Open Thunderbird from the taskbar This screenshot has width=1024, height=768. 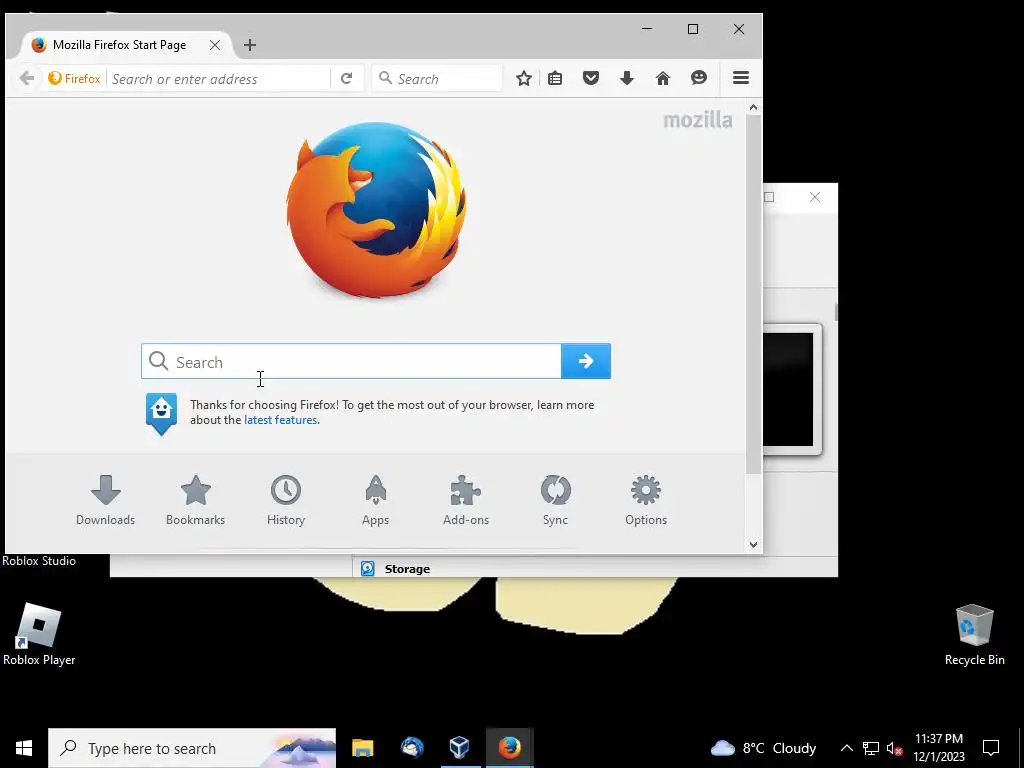click(x=411, y=748)
